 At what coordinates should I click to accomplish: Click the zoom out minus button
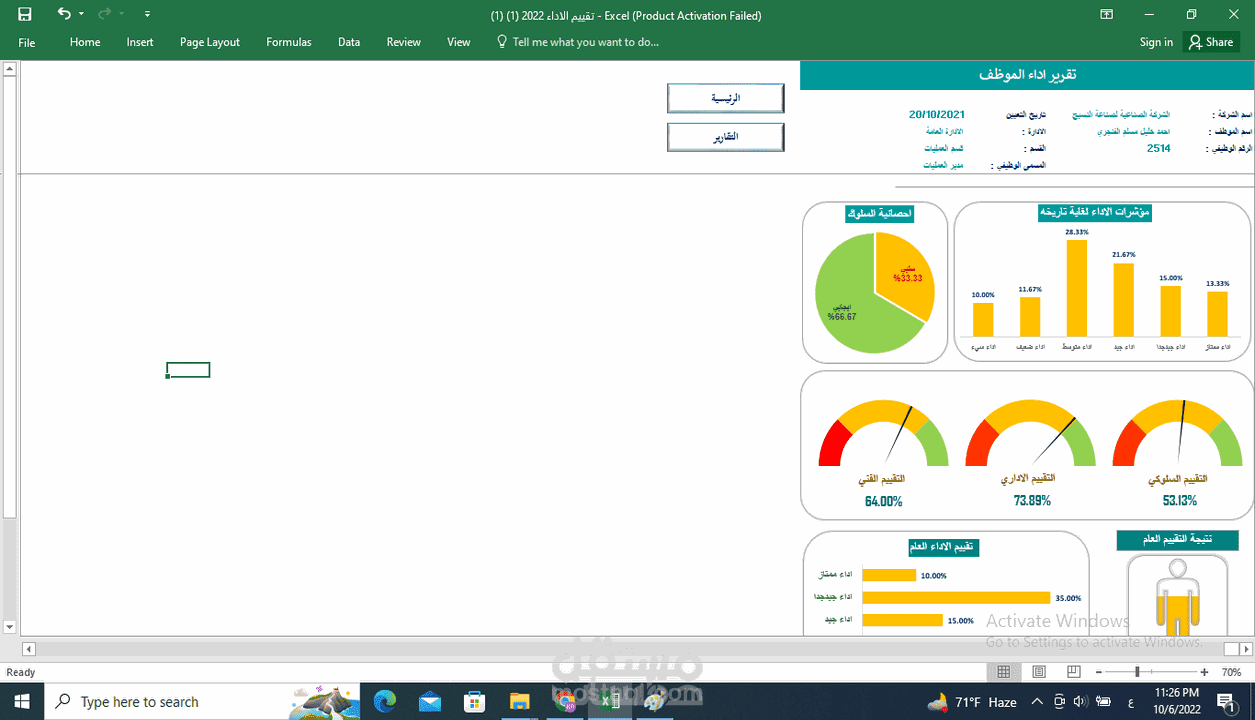pyautogui.click(x=1098, y=672)
